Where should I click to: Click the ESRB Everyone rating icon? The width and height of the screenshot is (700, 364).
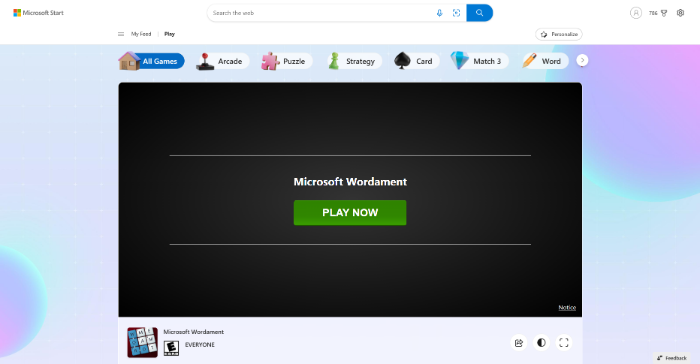(171, 348)
